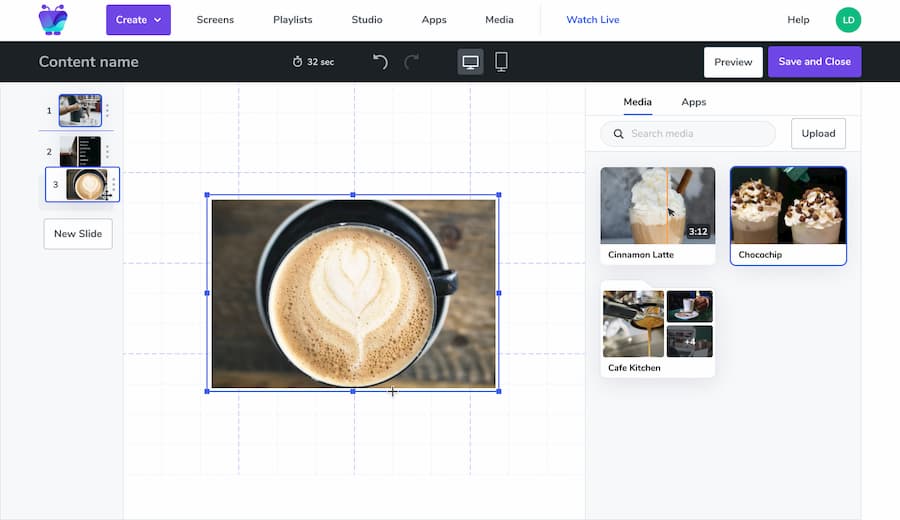Click the Cinnamon Latte label text

pos(641,255)
